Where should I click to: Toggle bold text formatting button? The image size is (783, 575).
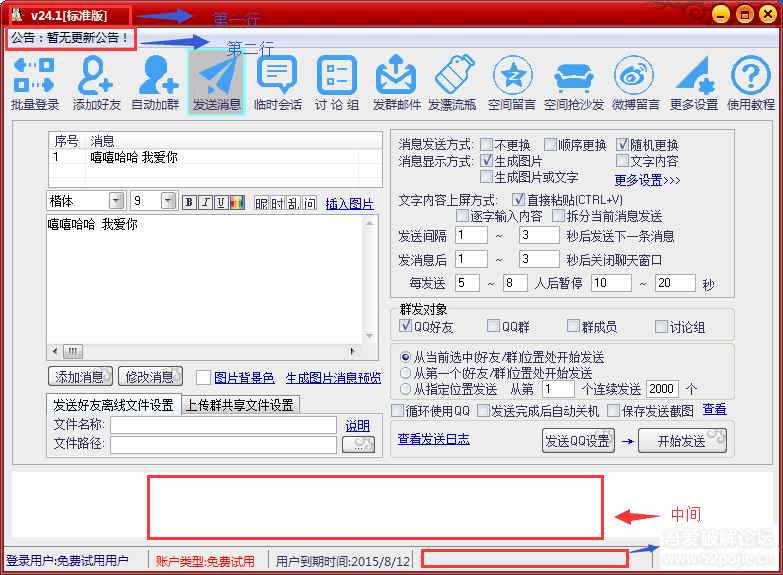pyautogui.click(x=189, y=203)
